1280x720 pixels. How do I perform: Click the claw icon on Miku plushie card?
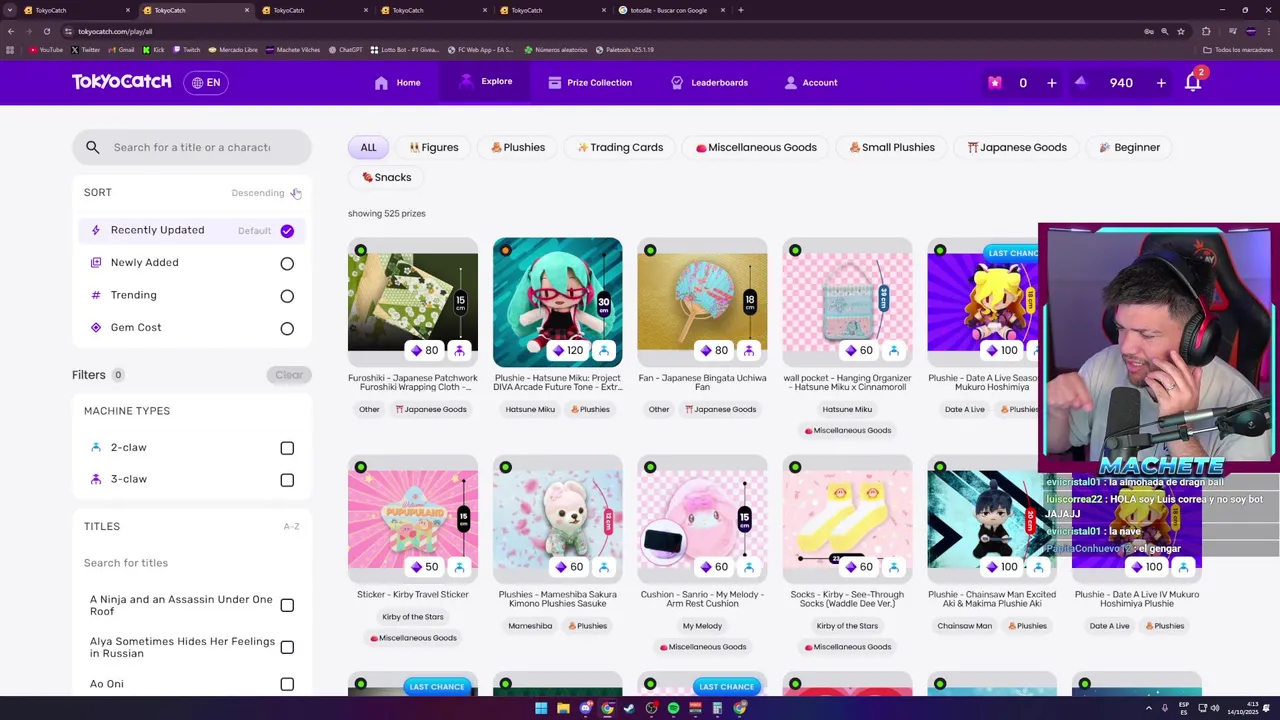(x=604, y=351)
